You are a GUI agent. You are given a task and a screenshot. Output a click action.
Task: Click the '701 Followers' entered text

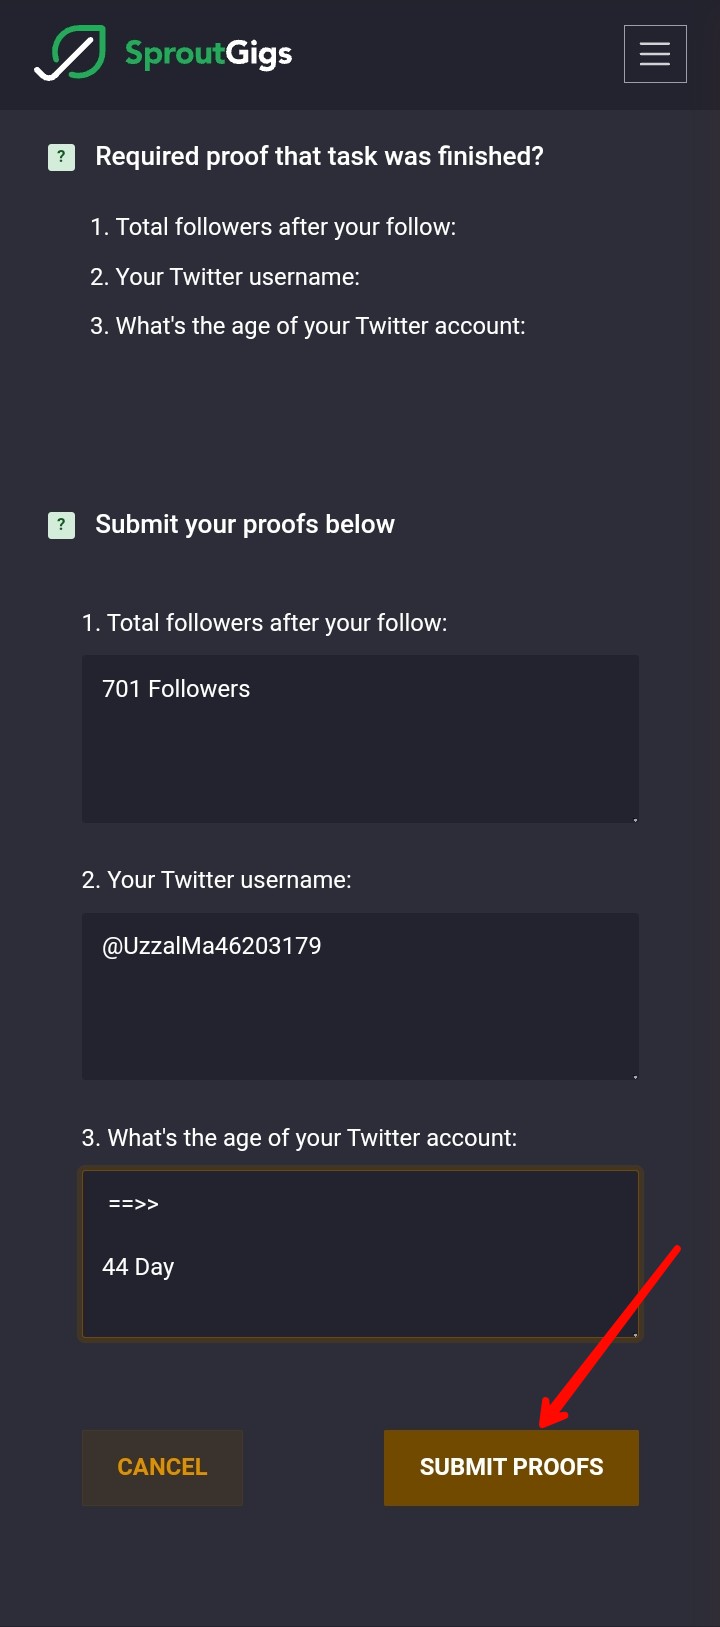click(176, 689)
